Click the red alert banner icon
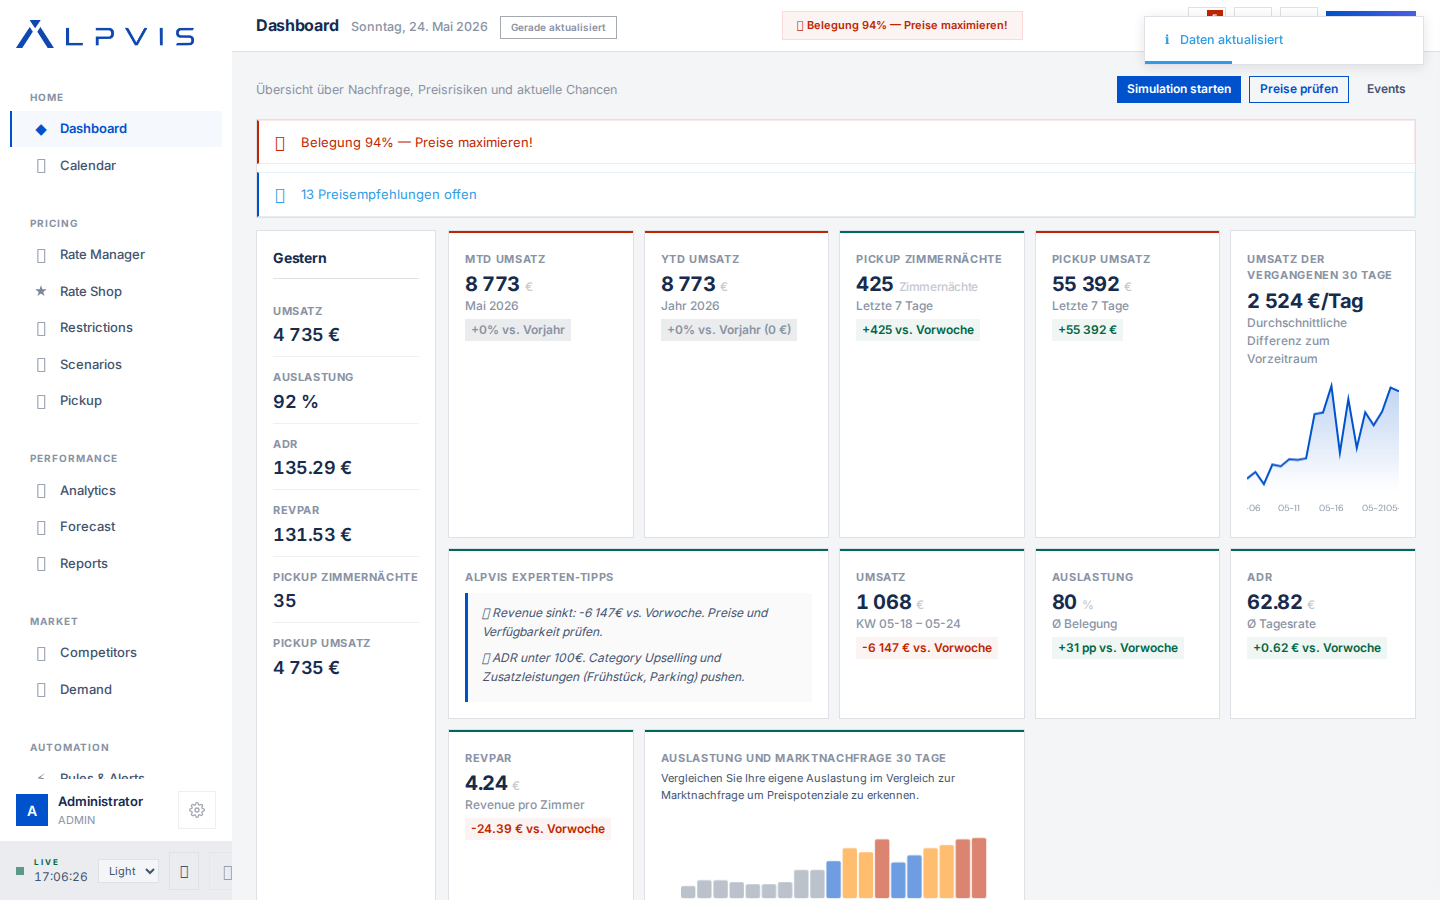 (280, 143)
